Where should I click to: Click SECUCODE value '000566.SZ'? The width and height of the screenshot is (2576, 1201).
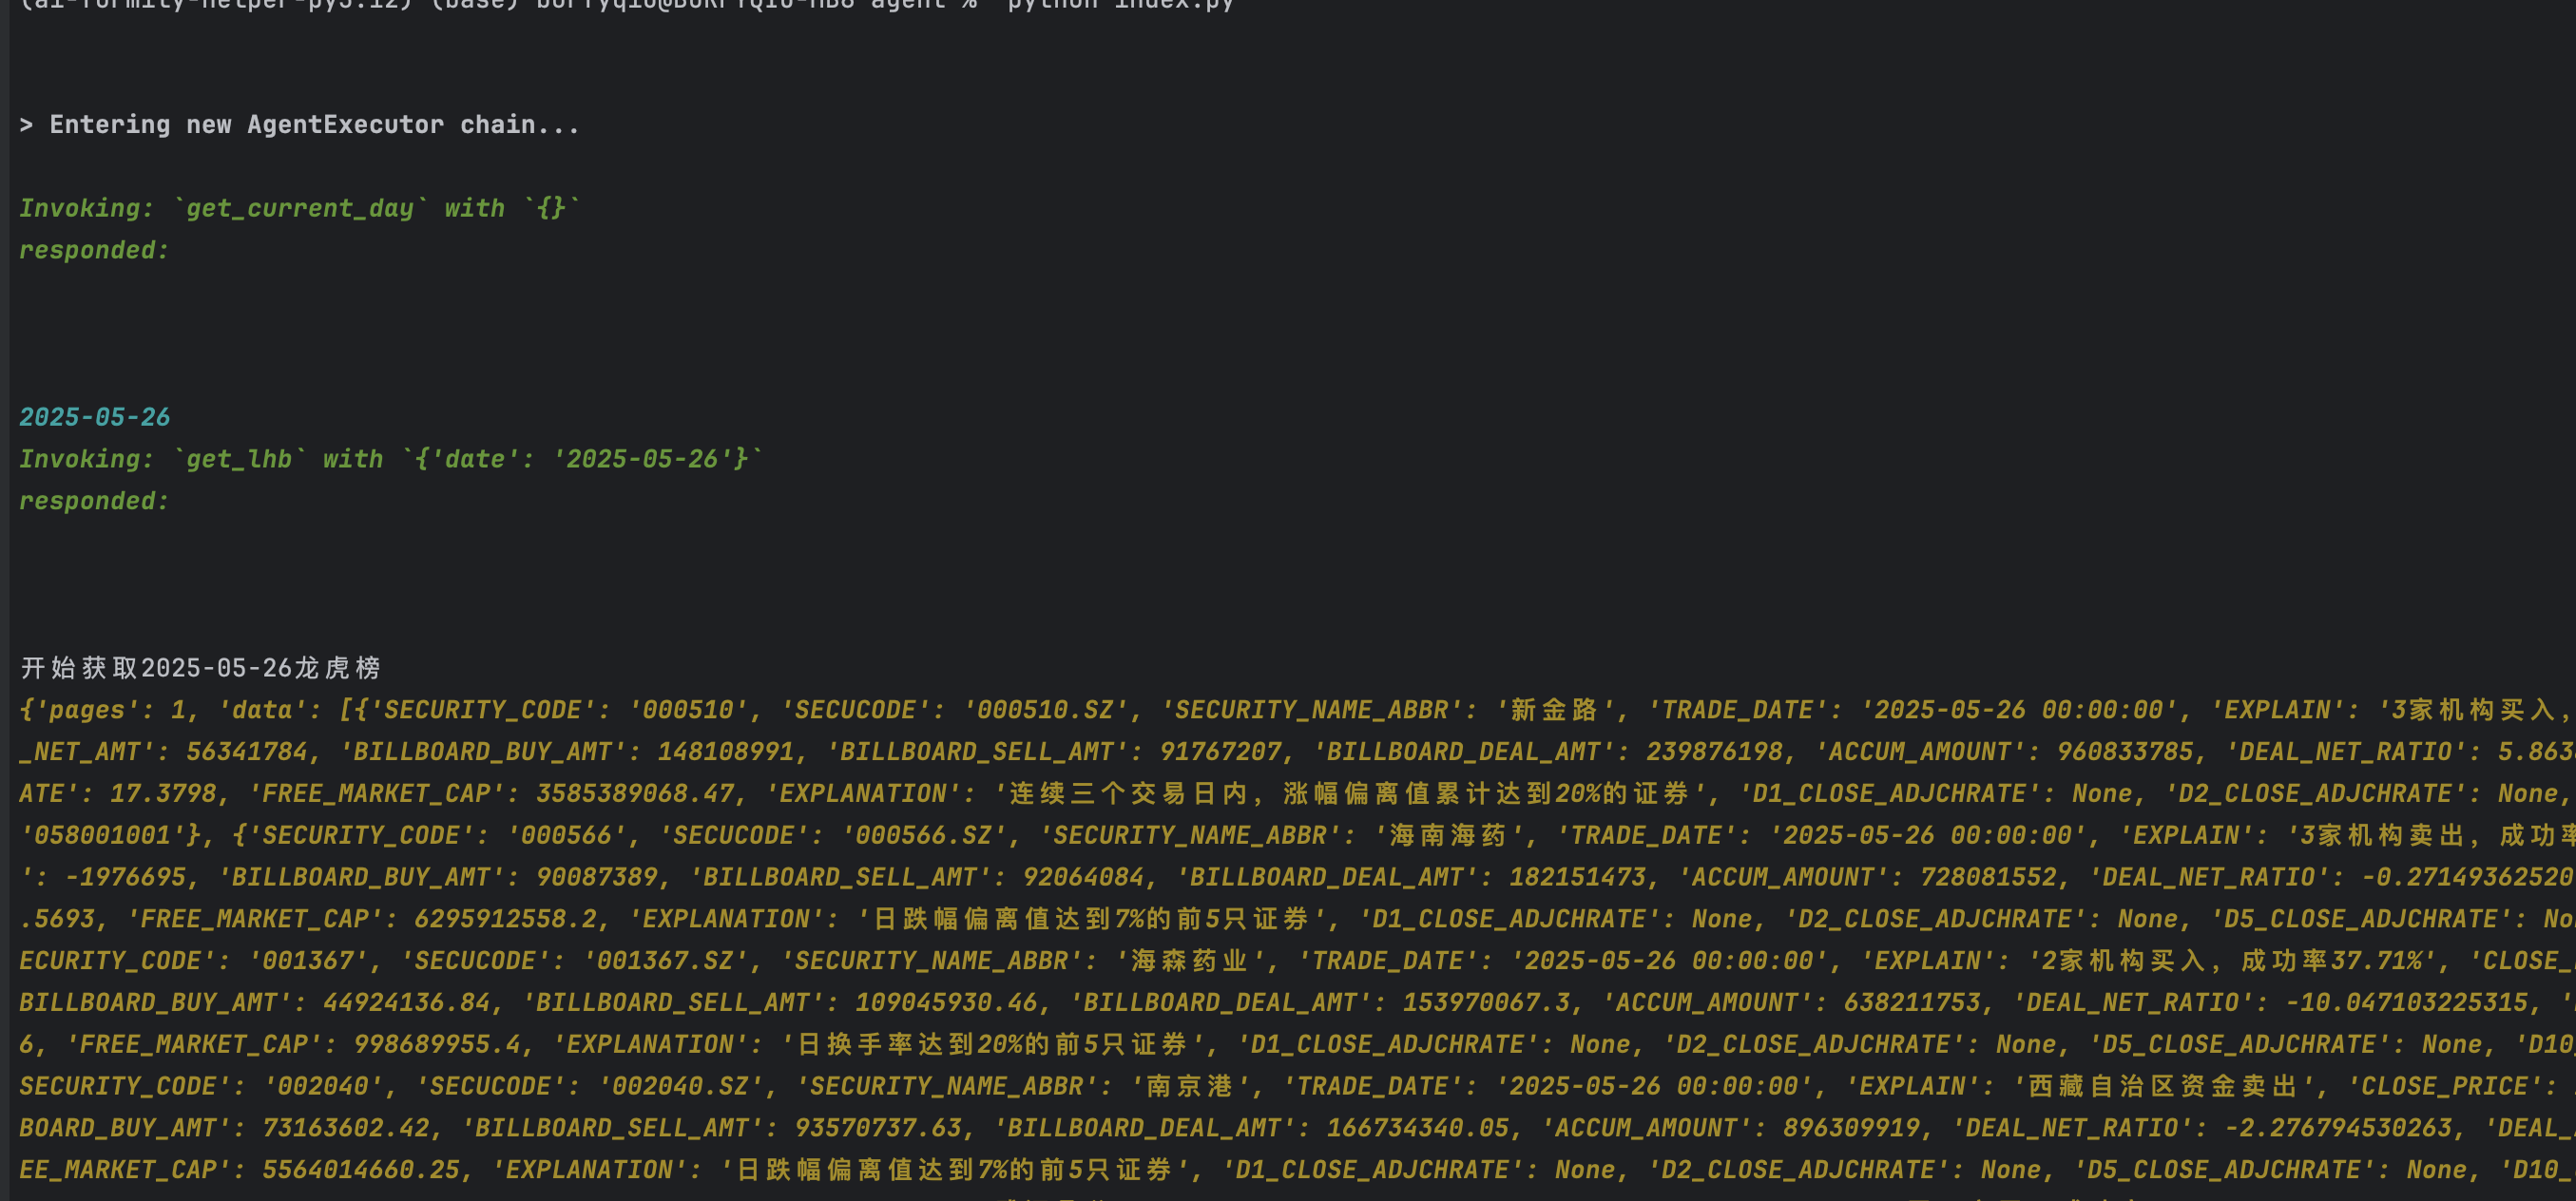(x=923, y=835)
